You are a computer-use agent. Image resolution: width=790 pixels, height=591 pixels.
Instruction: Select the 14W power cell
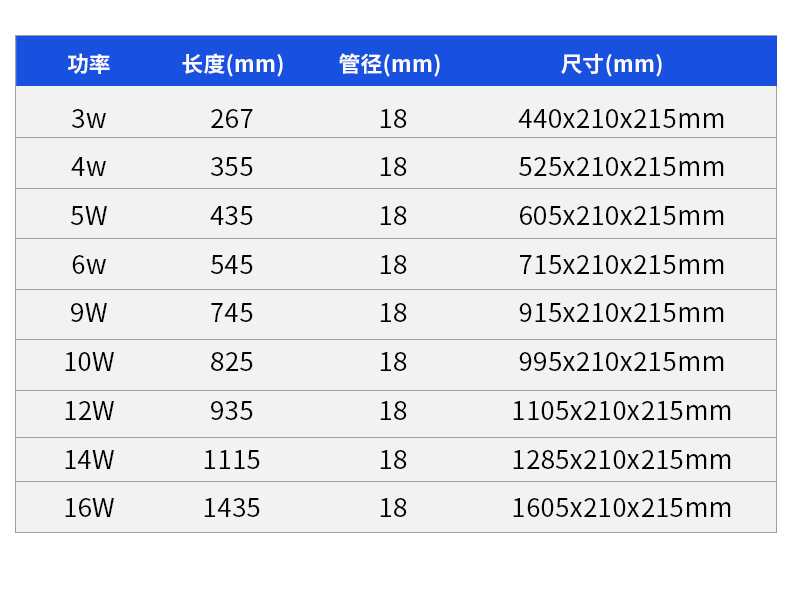[89, 460]
